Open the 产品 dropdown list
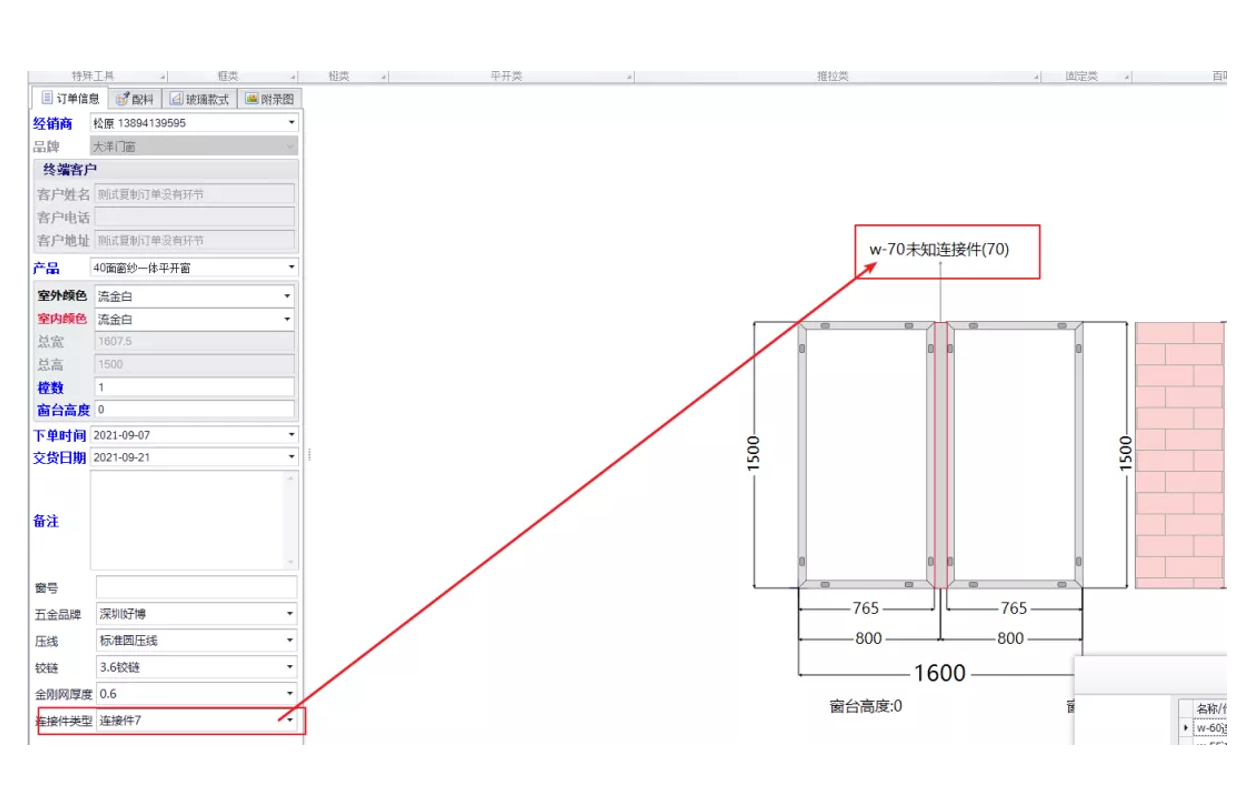 (291, 268)
